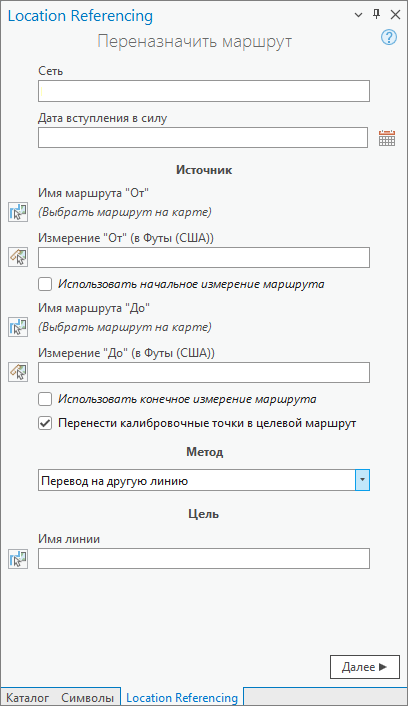Pick 'To' measure on map icon
408x706 pixels.
click(x=18, y=372)
